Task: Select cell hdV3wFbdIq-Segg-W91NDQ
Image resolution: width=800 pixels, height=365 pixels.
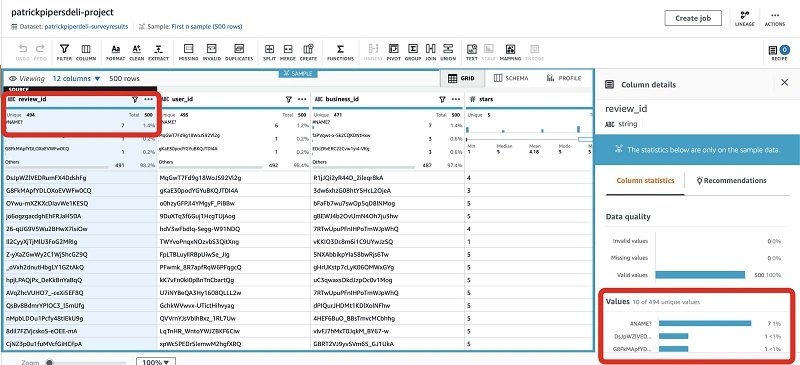Action: click(234, 229)
